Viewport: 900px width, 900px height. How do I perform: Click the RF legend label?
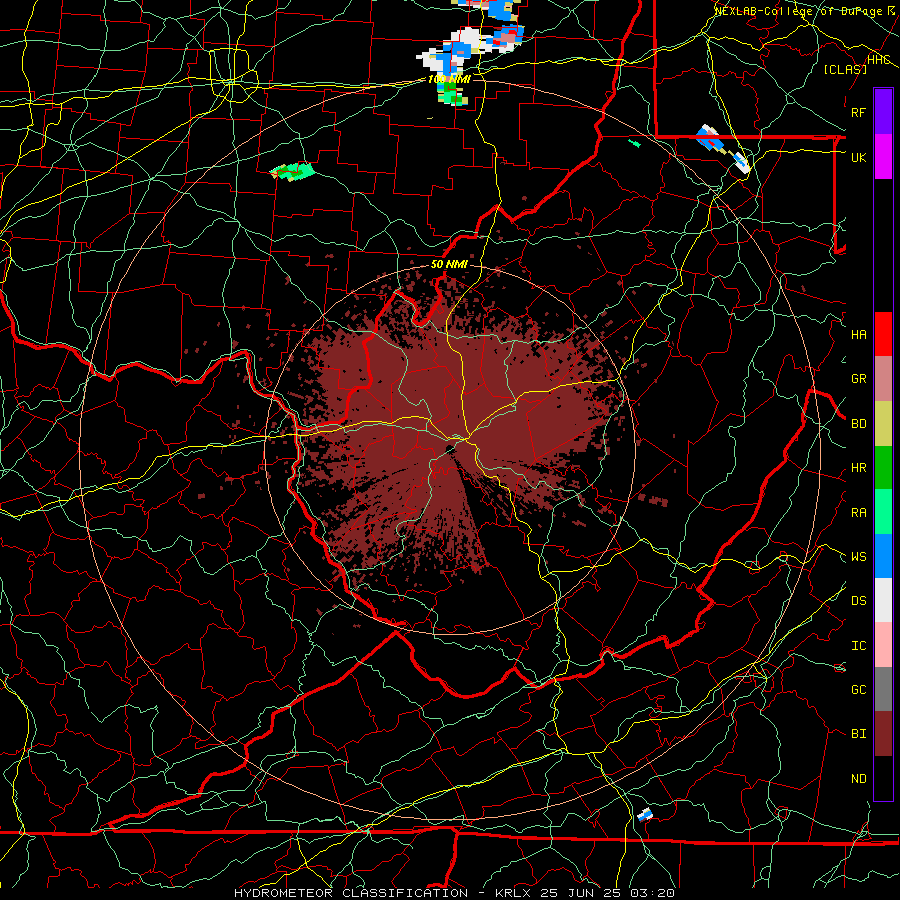[x=858, y=112]
